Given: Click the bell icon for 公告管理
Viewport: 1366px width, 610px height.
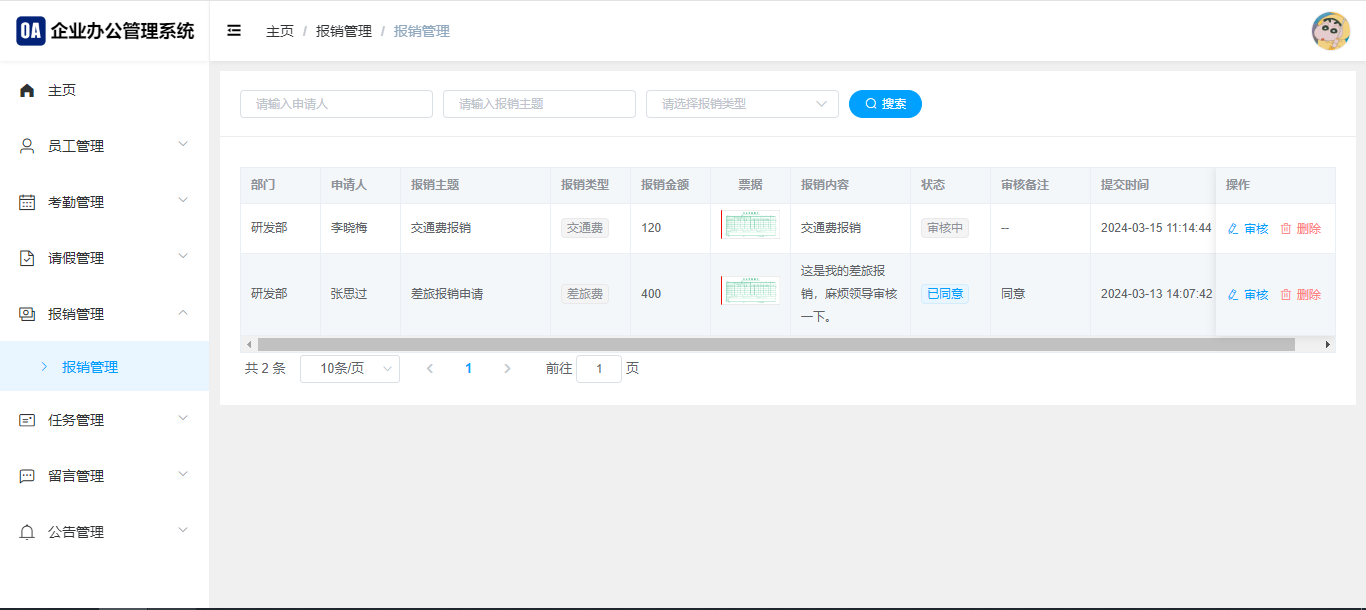Looking at the screenshot, I should (27, 533).
